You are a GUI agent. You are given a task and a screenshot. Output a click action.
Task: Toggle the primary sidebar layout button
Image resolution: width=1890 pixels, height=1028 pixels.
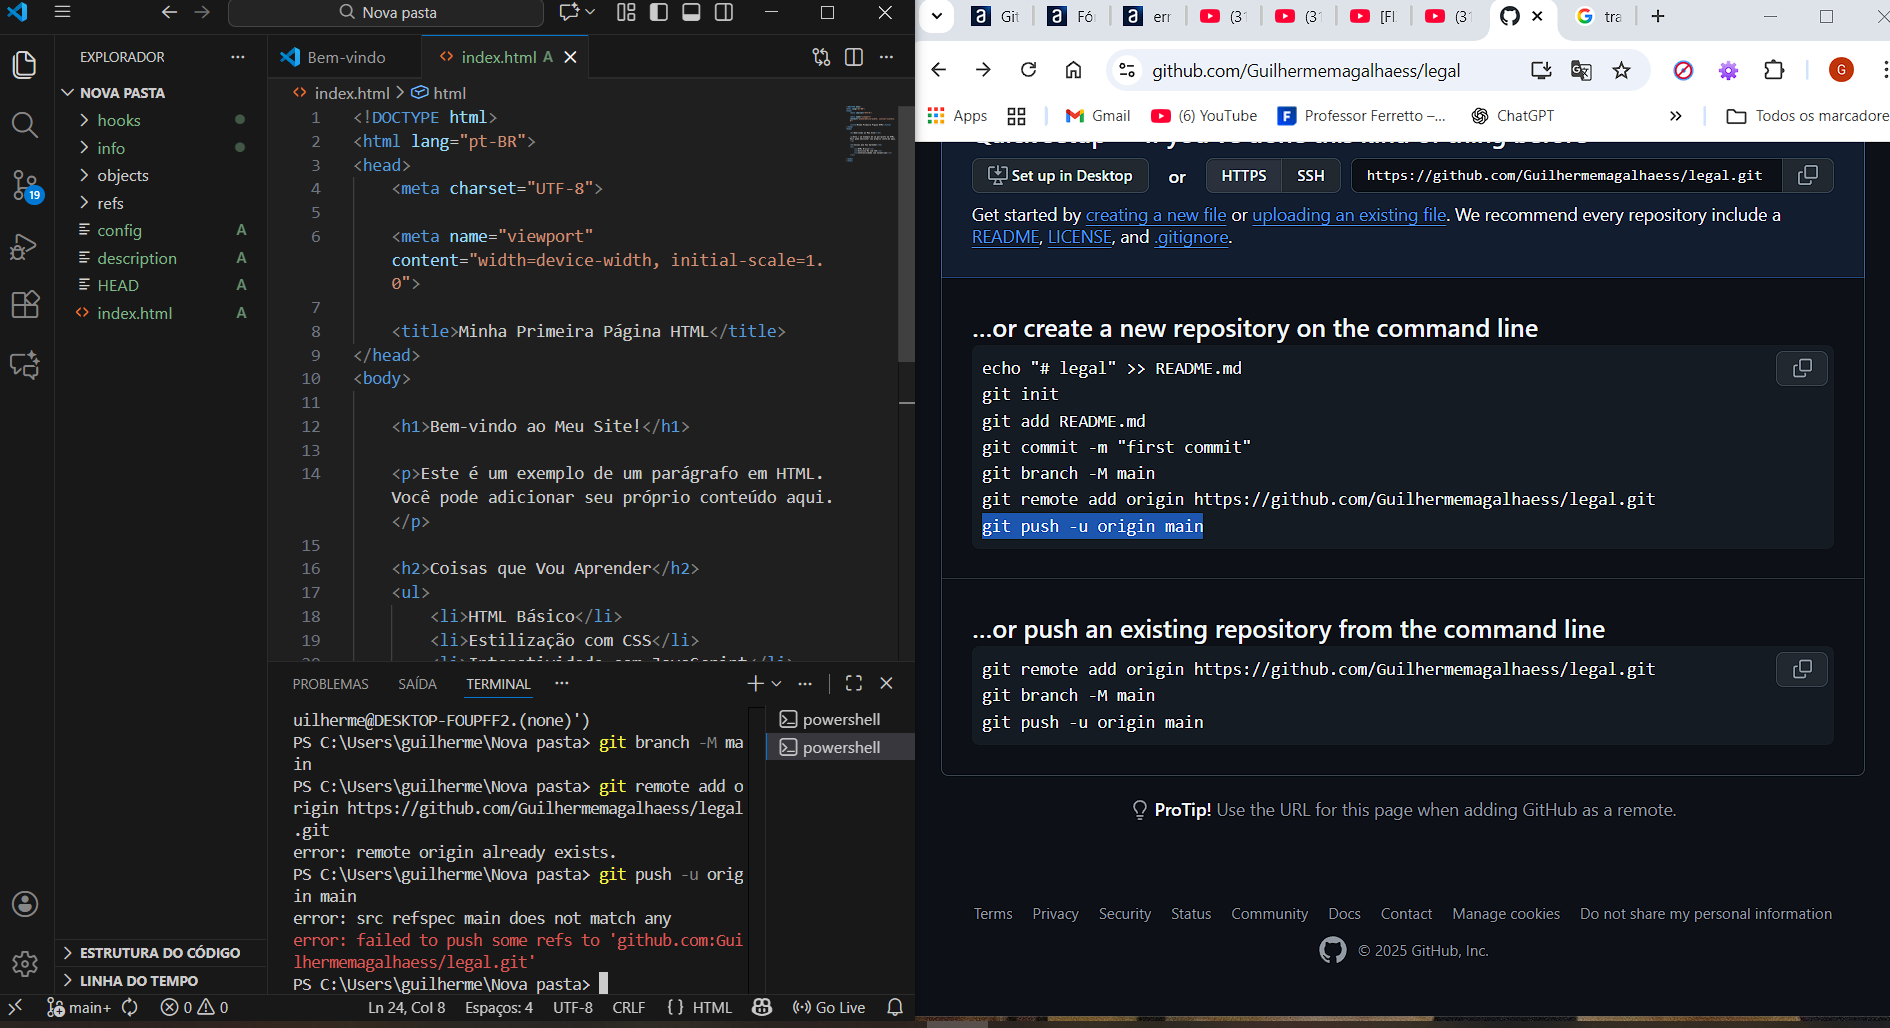(659, 13)
